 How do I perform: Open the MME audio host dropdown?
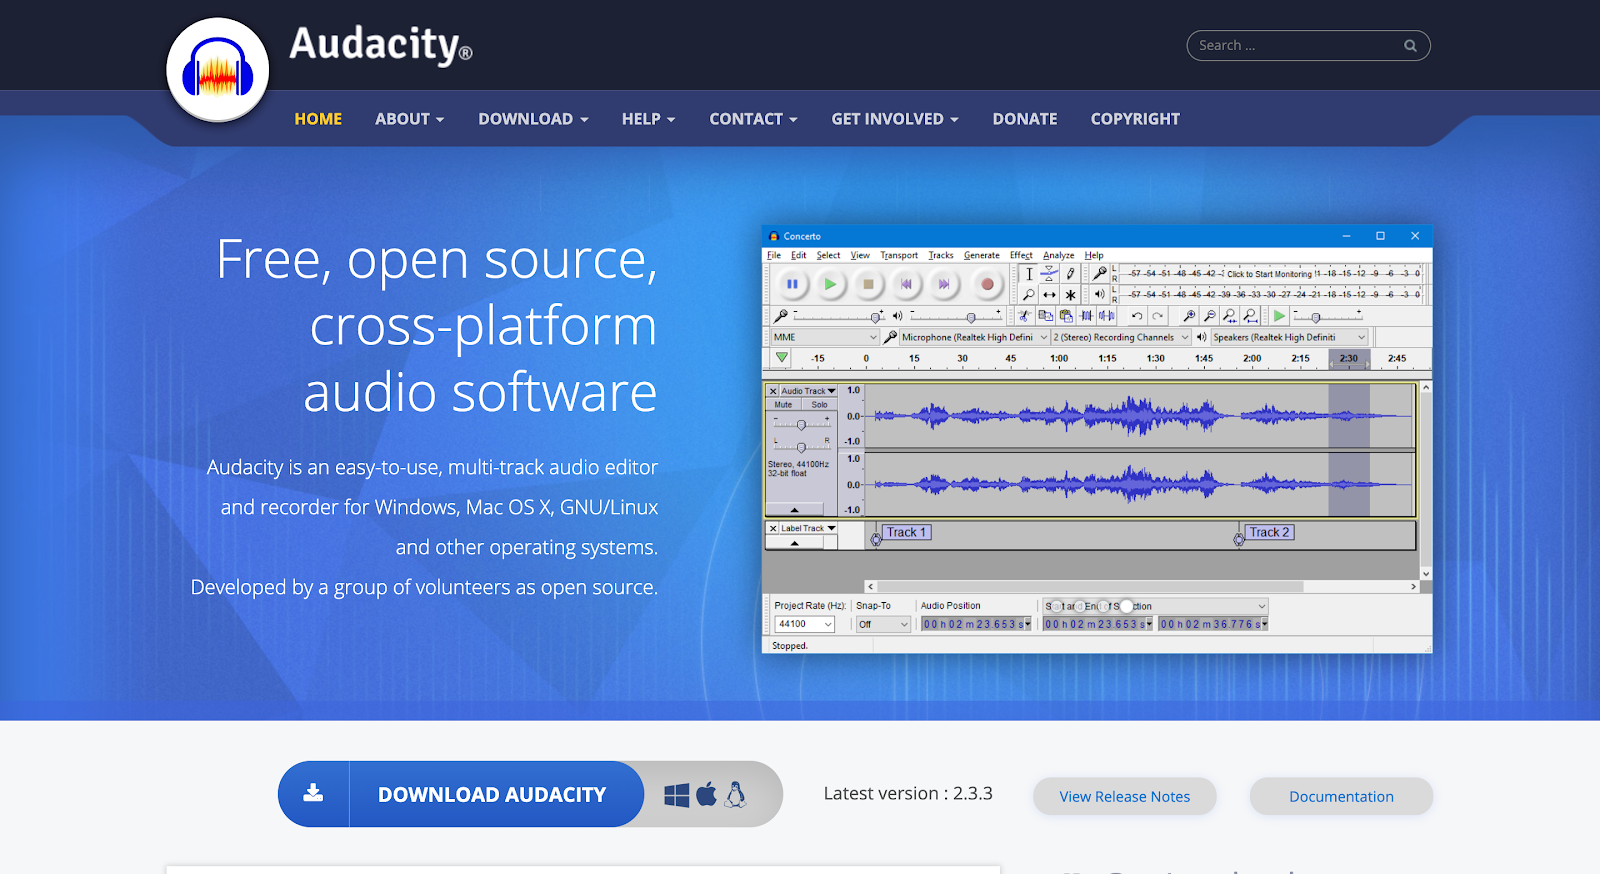pos(824,338)
